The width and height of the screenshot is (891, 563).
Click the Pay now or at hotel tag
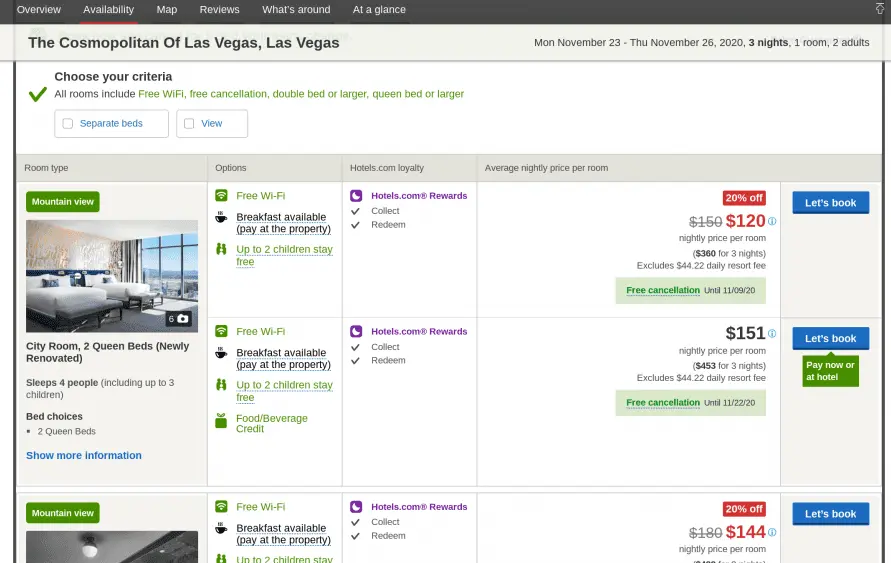[830, 371]
